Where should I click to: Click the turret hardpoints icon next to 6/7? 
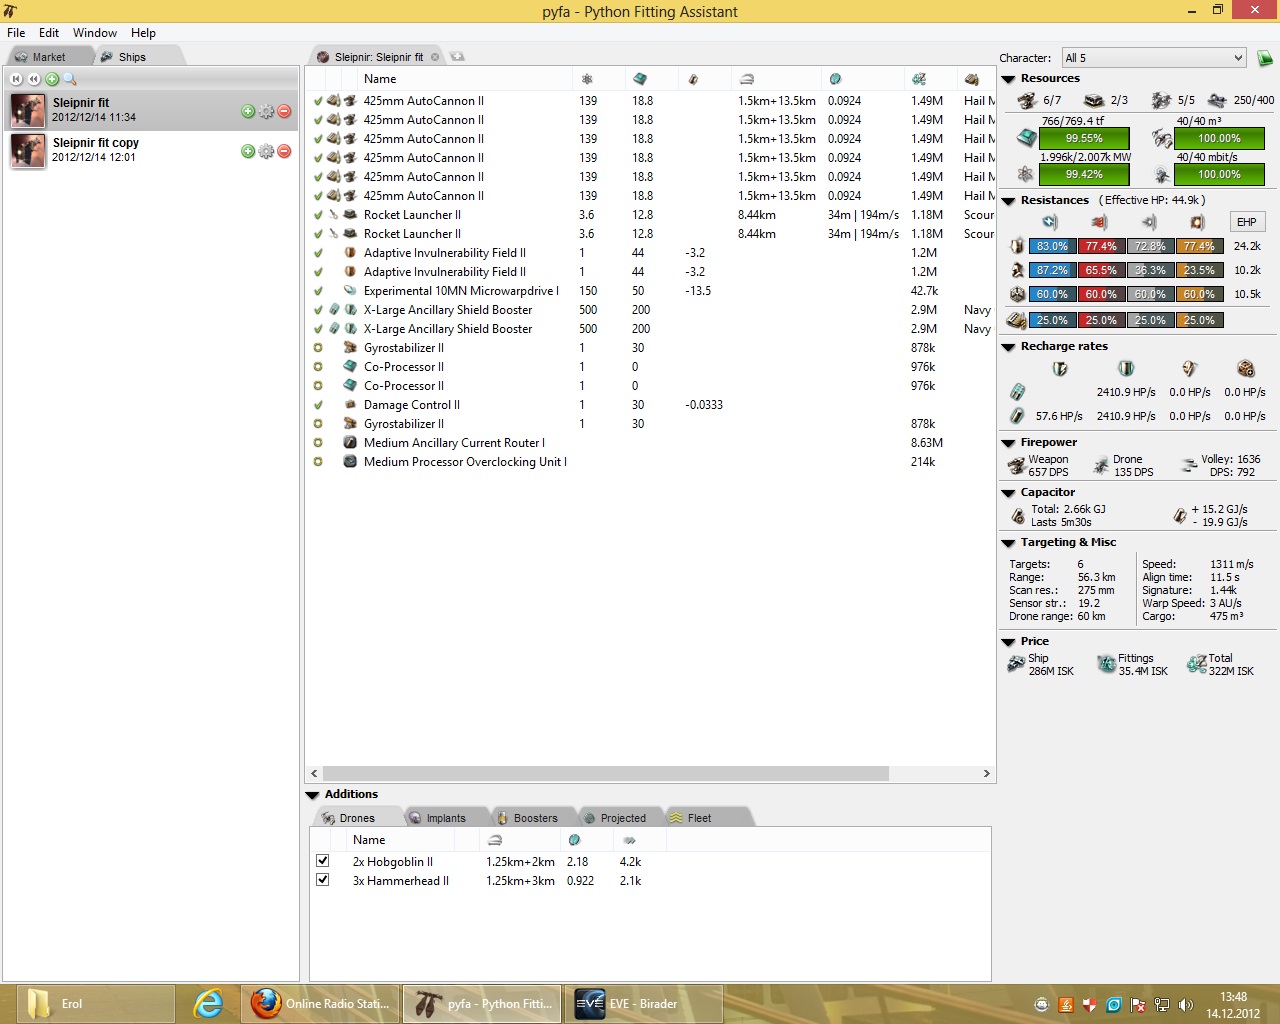(x=1028, y=100)
